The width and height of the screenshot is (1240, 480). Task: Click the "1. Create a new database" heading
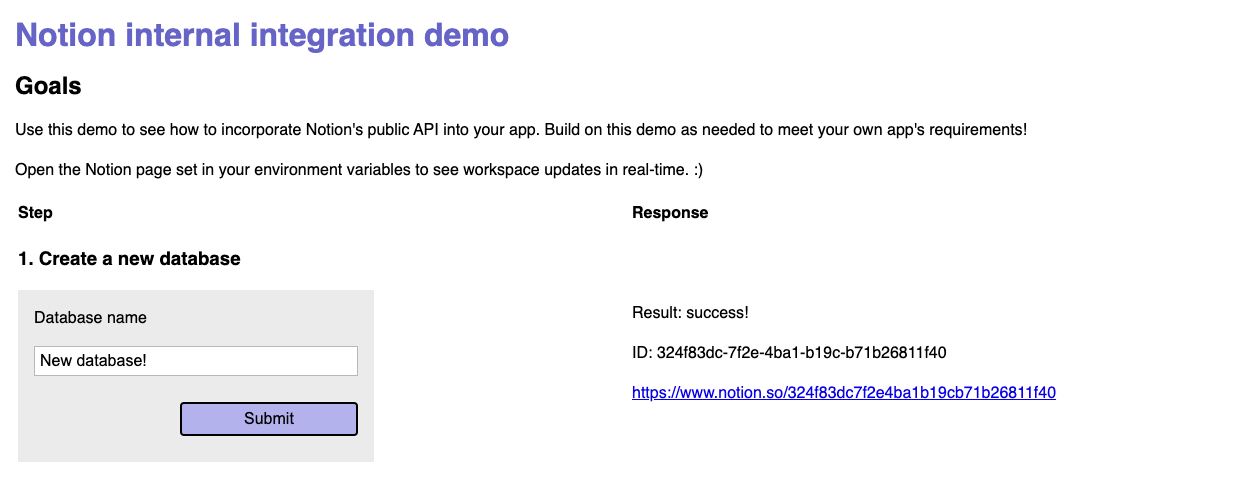tap(129, 259)
